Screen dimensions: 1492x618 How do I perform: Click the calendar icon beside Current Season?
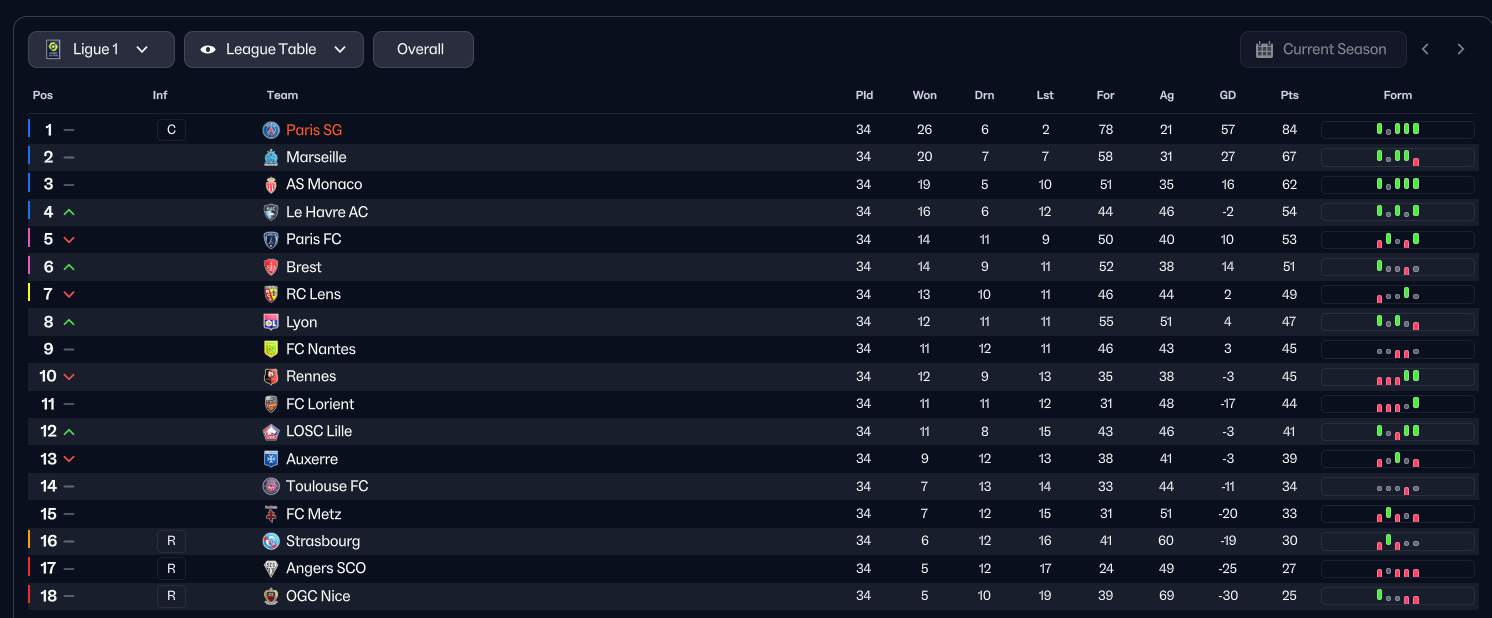(x=1264, y=49)
